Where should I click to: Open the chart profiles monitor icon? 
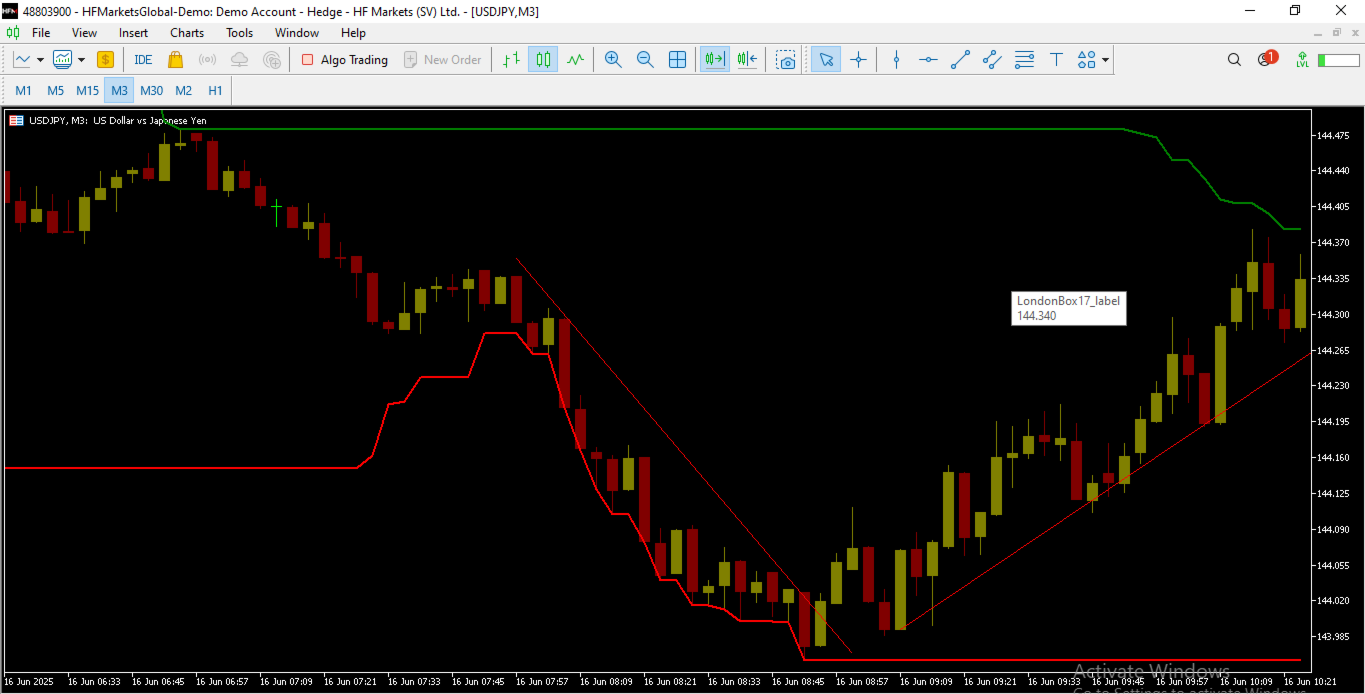(x=63, y=60)
